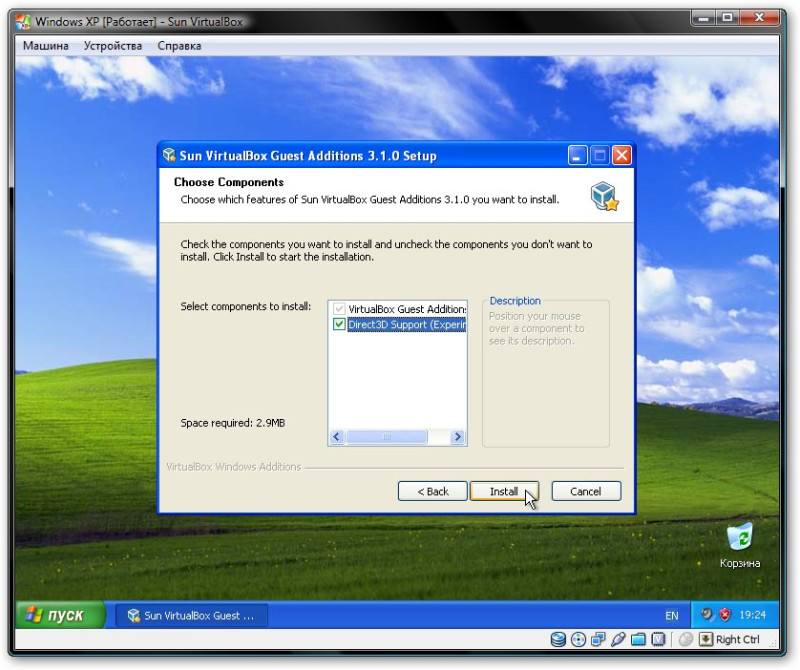Minimize the Windows XP VirtualBox window
This screenshot has width=800, height=670.
pos(704,18)
